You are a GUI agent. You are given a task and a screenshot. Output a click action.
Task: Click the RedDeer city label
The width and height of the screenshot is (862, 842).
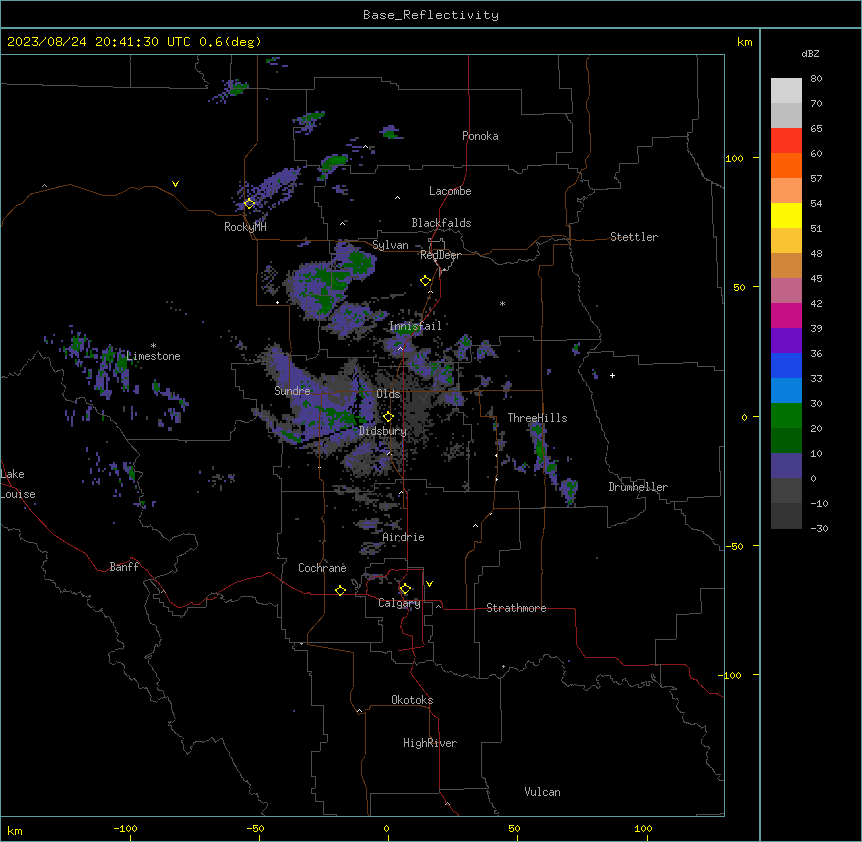tap(440, 255)
